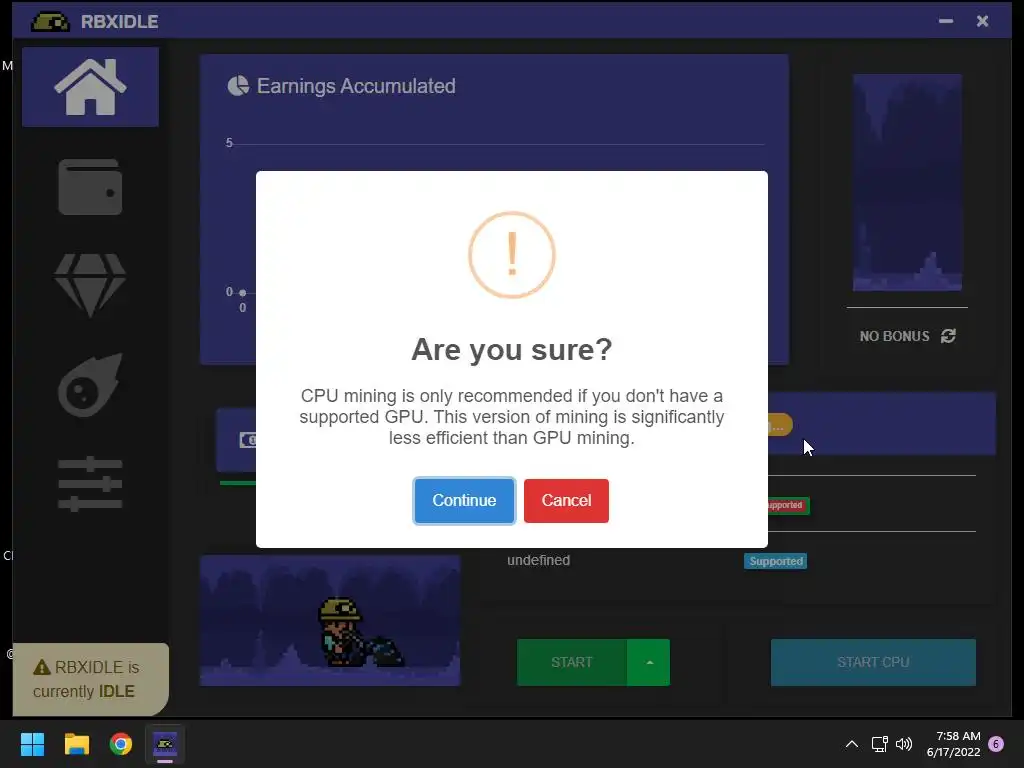Close the RBXIDLE window
The image size is (1024, 768).
(x=982, y=22)
